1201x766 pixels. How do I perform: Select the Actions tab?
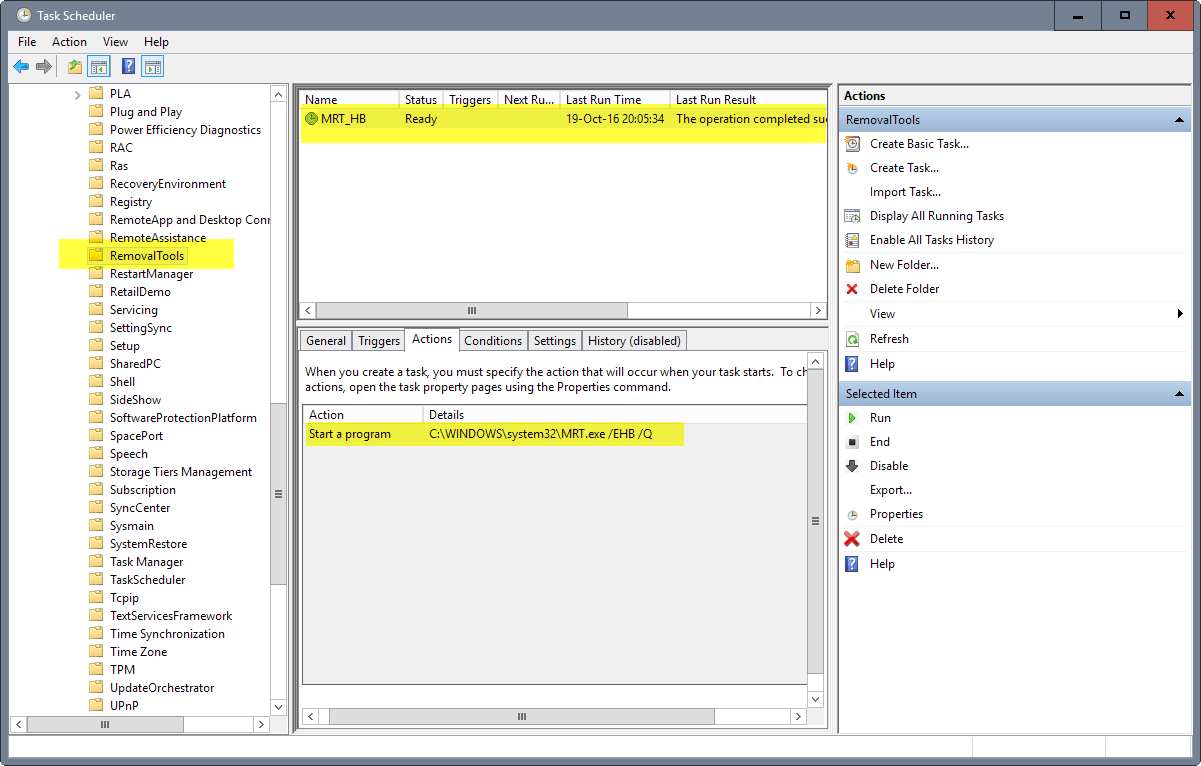pyautogui.click(x=432, y=339)
